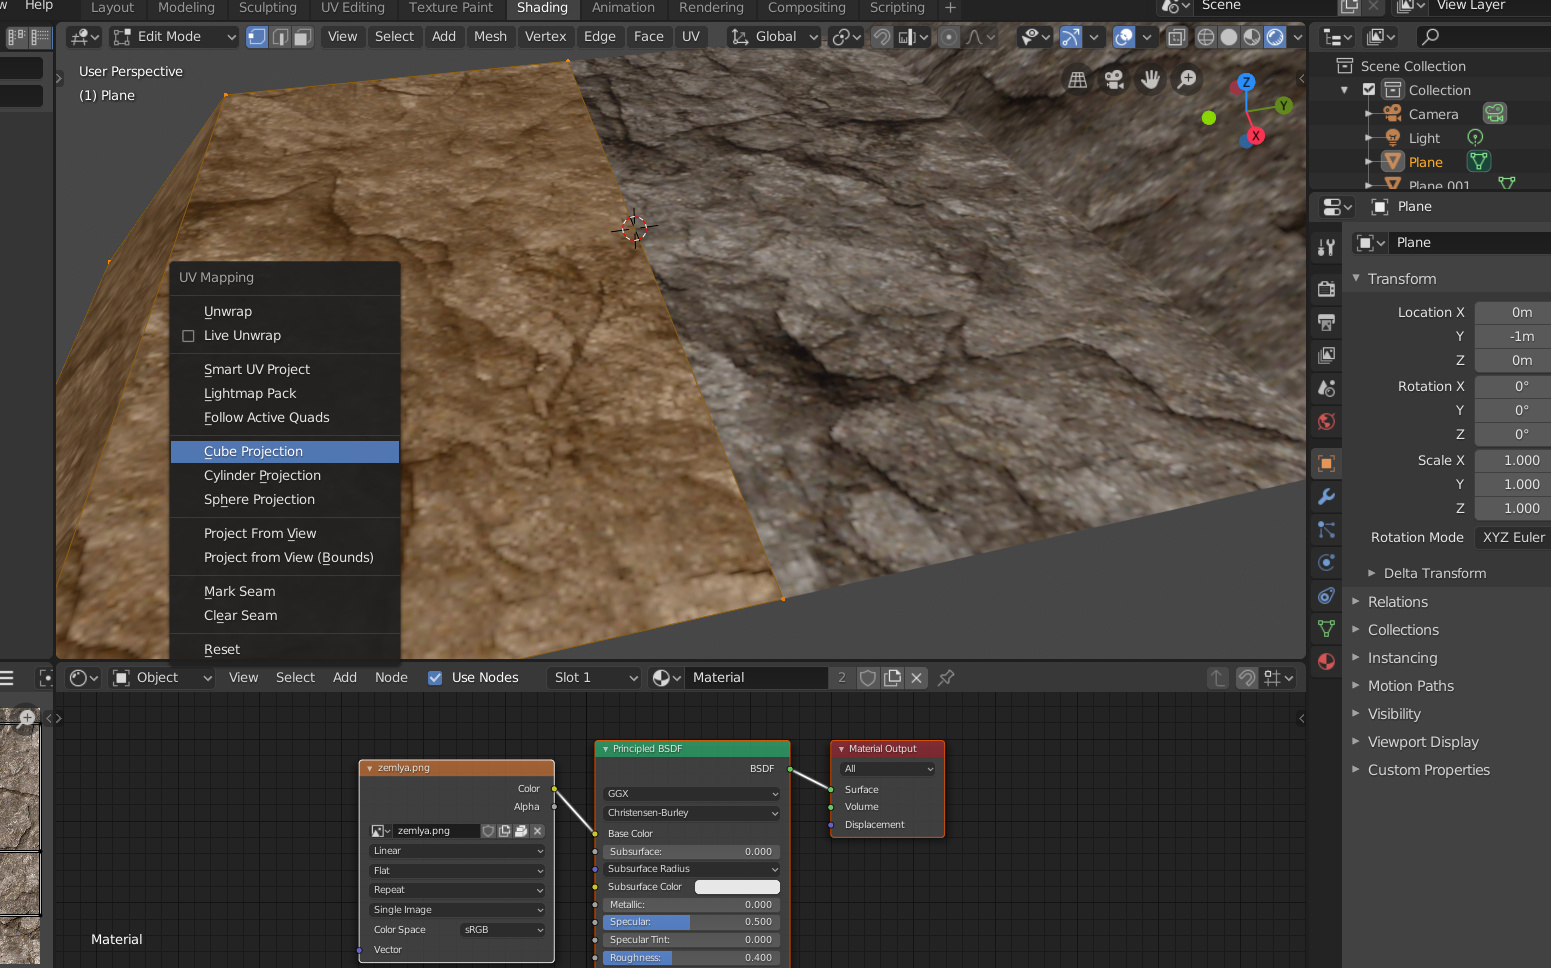The height and width of the screenshot is (968, 1551).
Task: Disable the Use Nodes checkbox
Action: point(435,678)
